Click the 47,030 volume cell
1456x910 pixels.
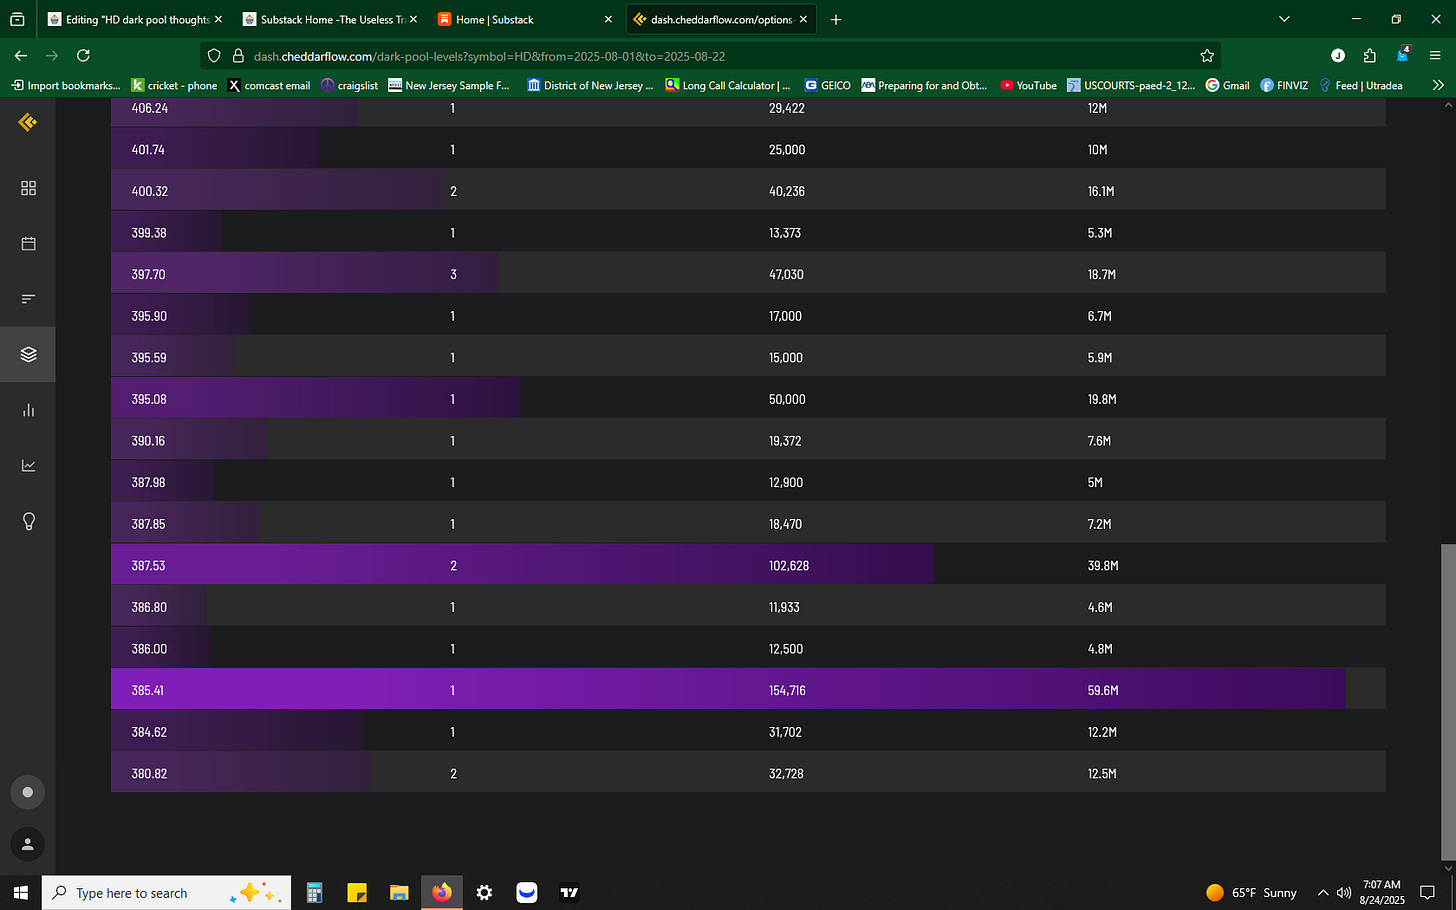point(786,274)
